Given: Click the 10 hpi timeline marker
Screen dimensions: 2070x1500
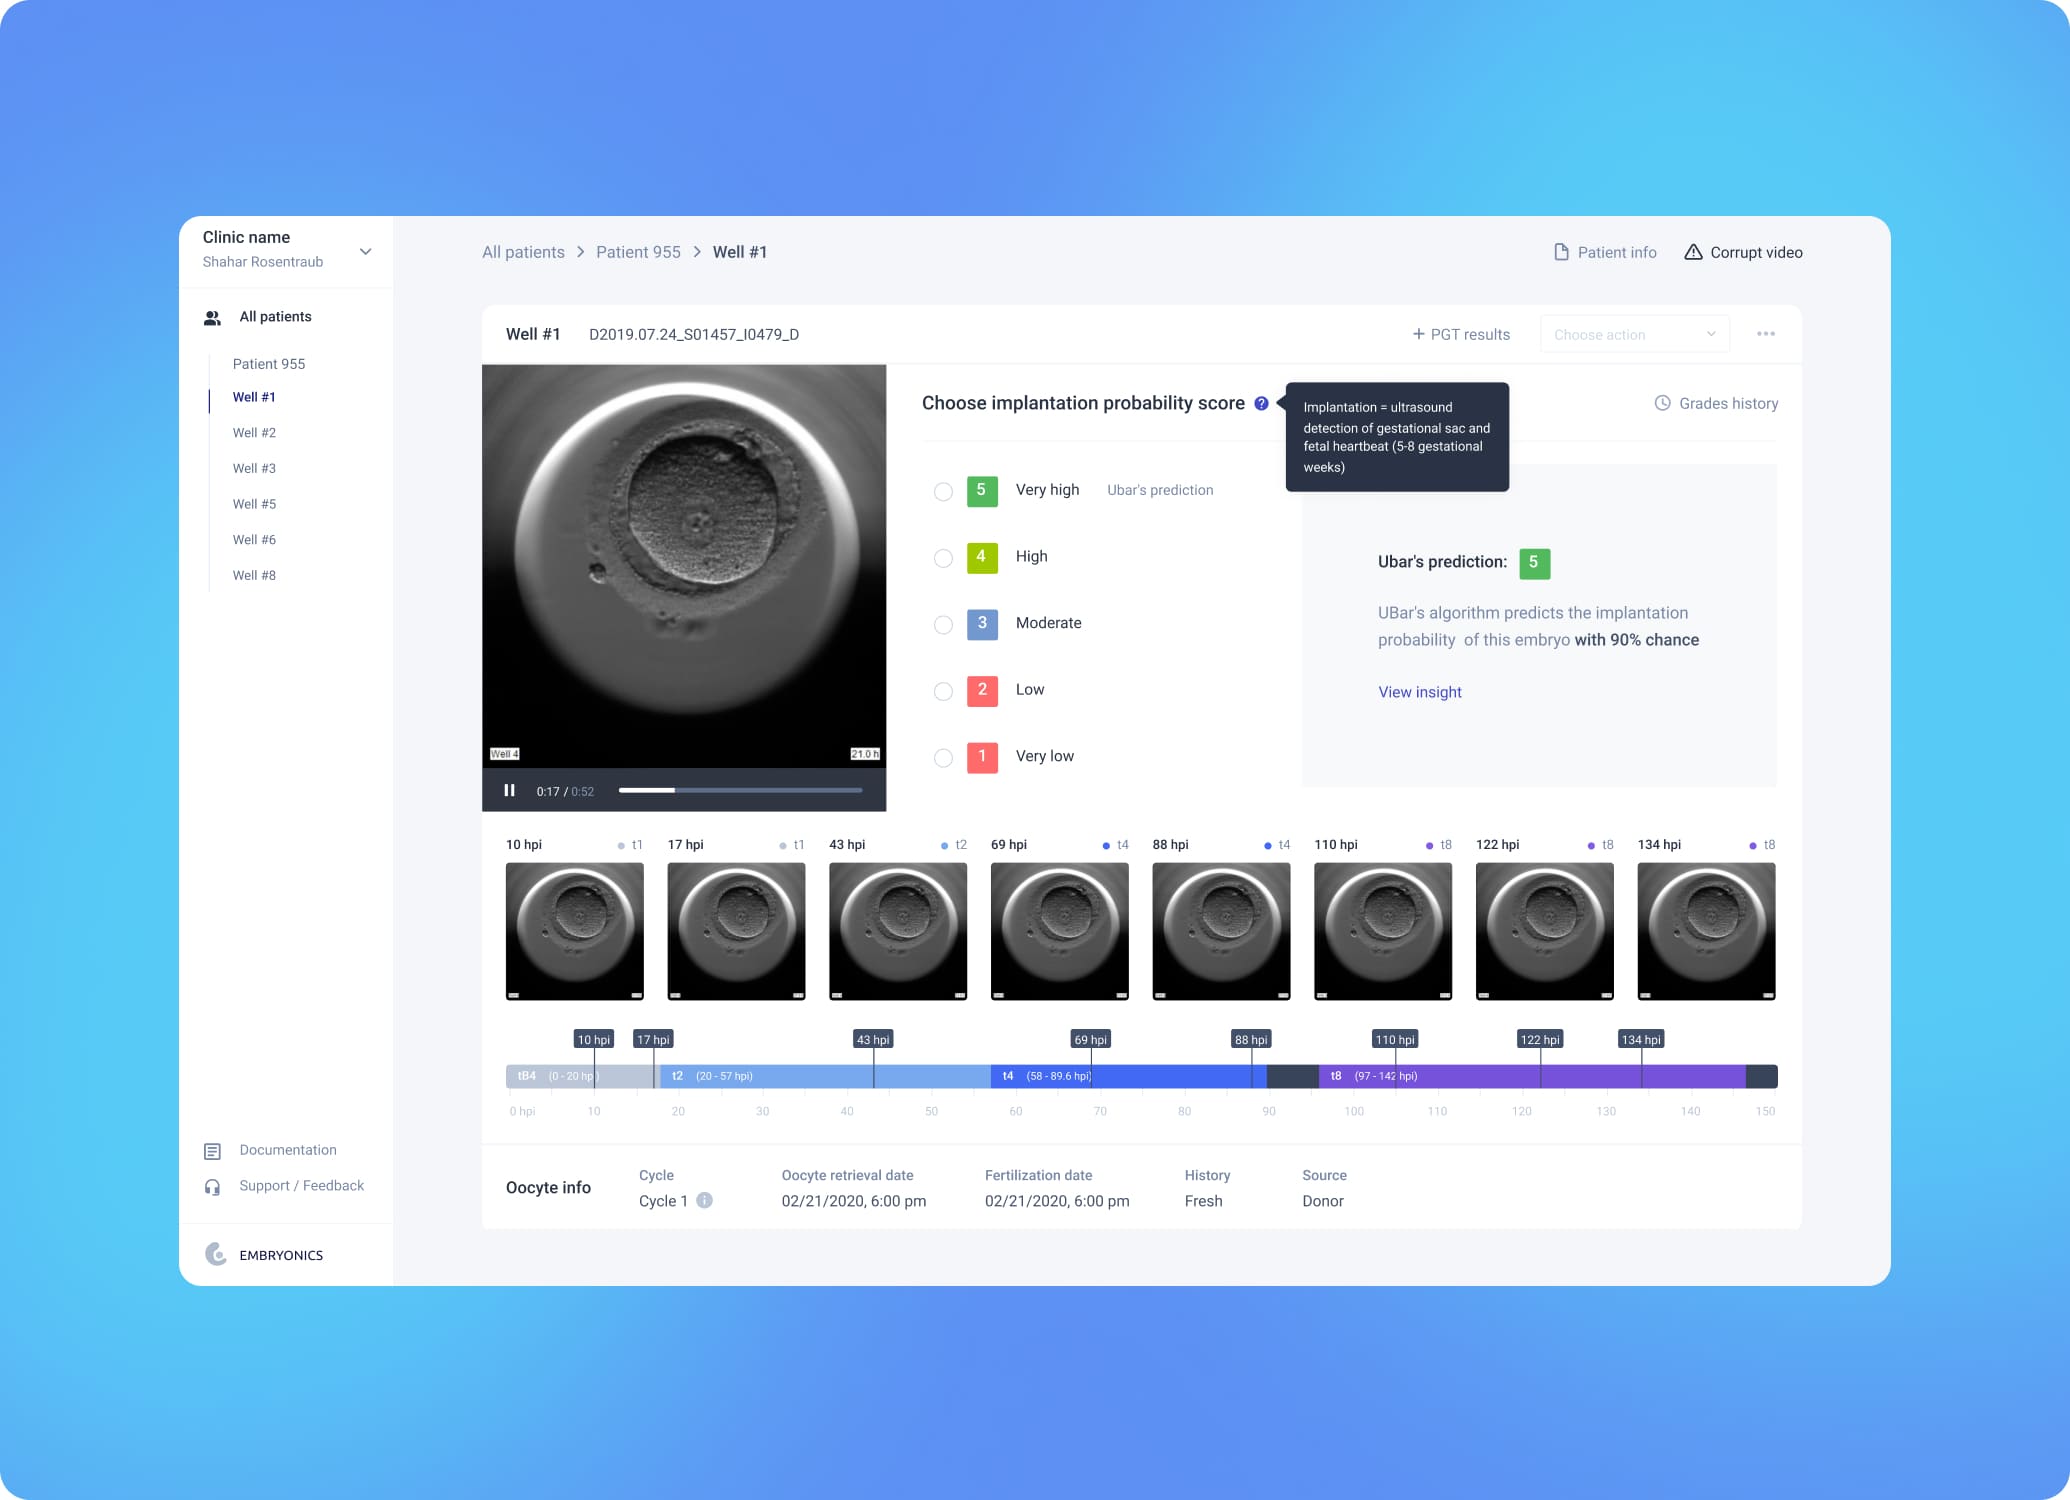Looking at the screenshot, I should [x=594, y=1040].
